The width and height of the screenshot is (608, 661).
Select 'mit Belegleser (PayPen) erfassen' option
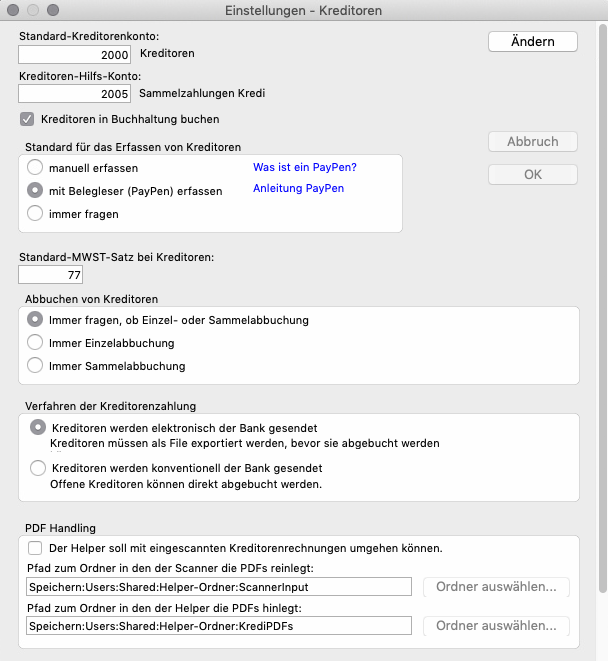pyautogui.click(x=36, y=190)
